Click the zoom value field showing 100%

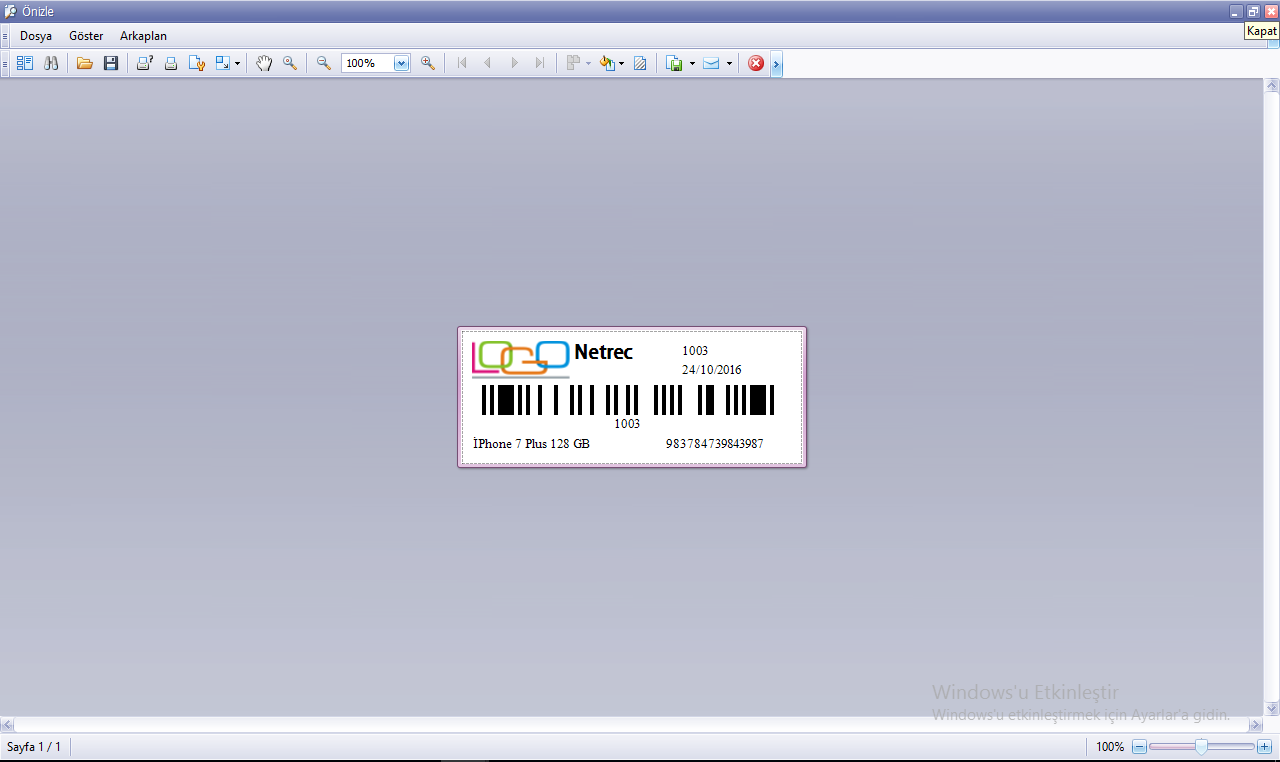368,63
